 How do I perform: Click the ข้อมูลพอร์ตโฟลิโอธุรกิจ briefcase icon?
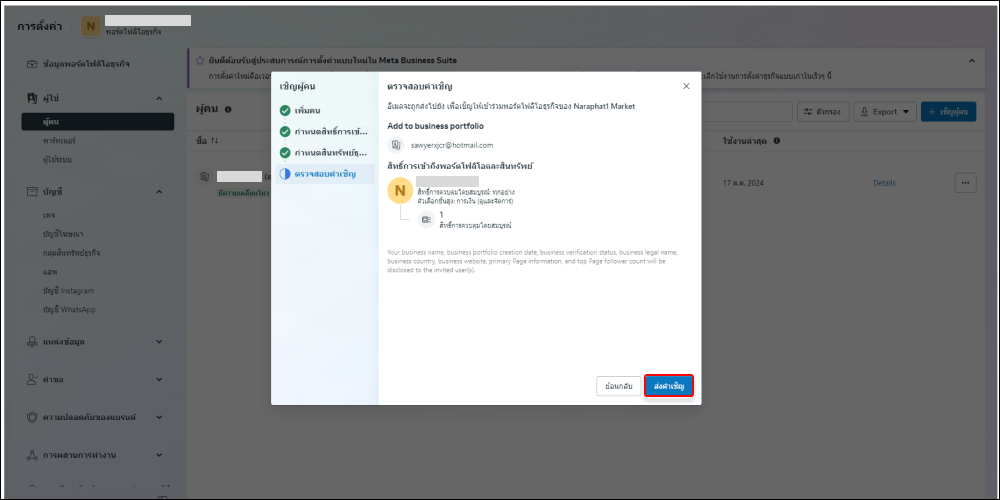click(x=31, y=64)
